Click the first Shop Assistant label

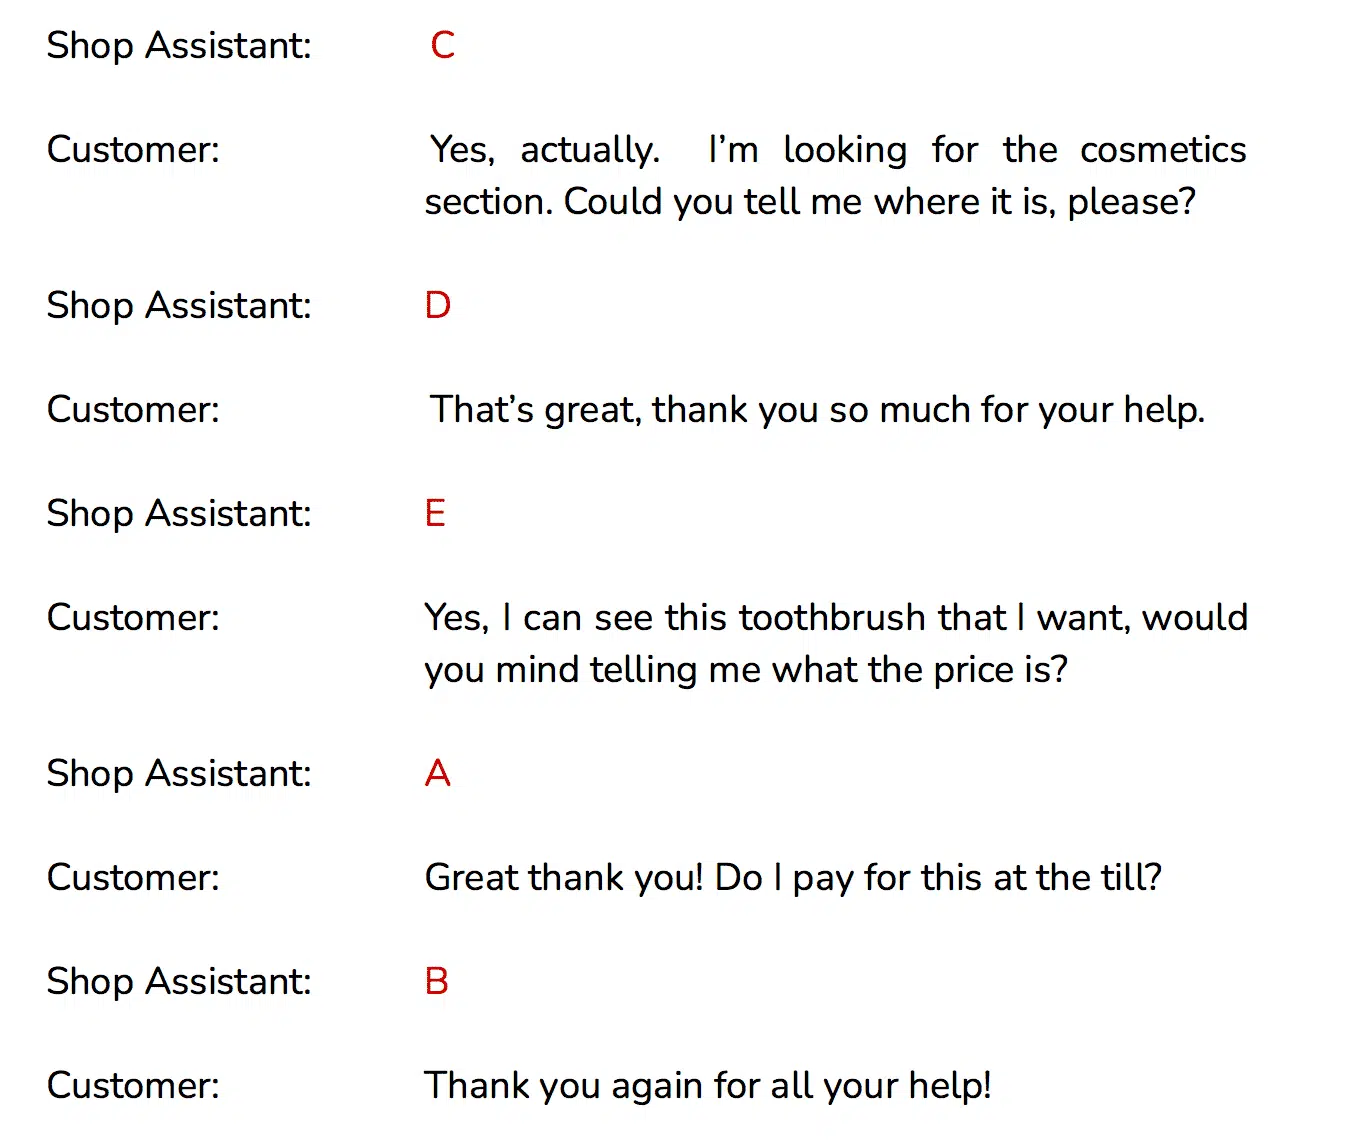coord(179,46)
